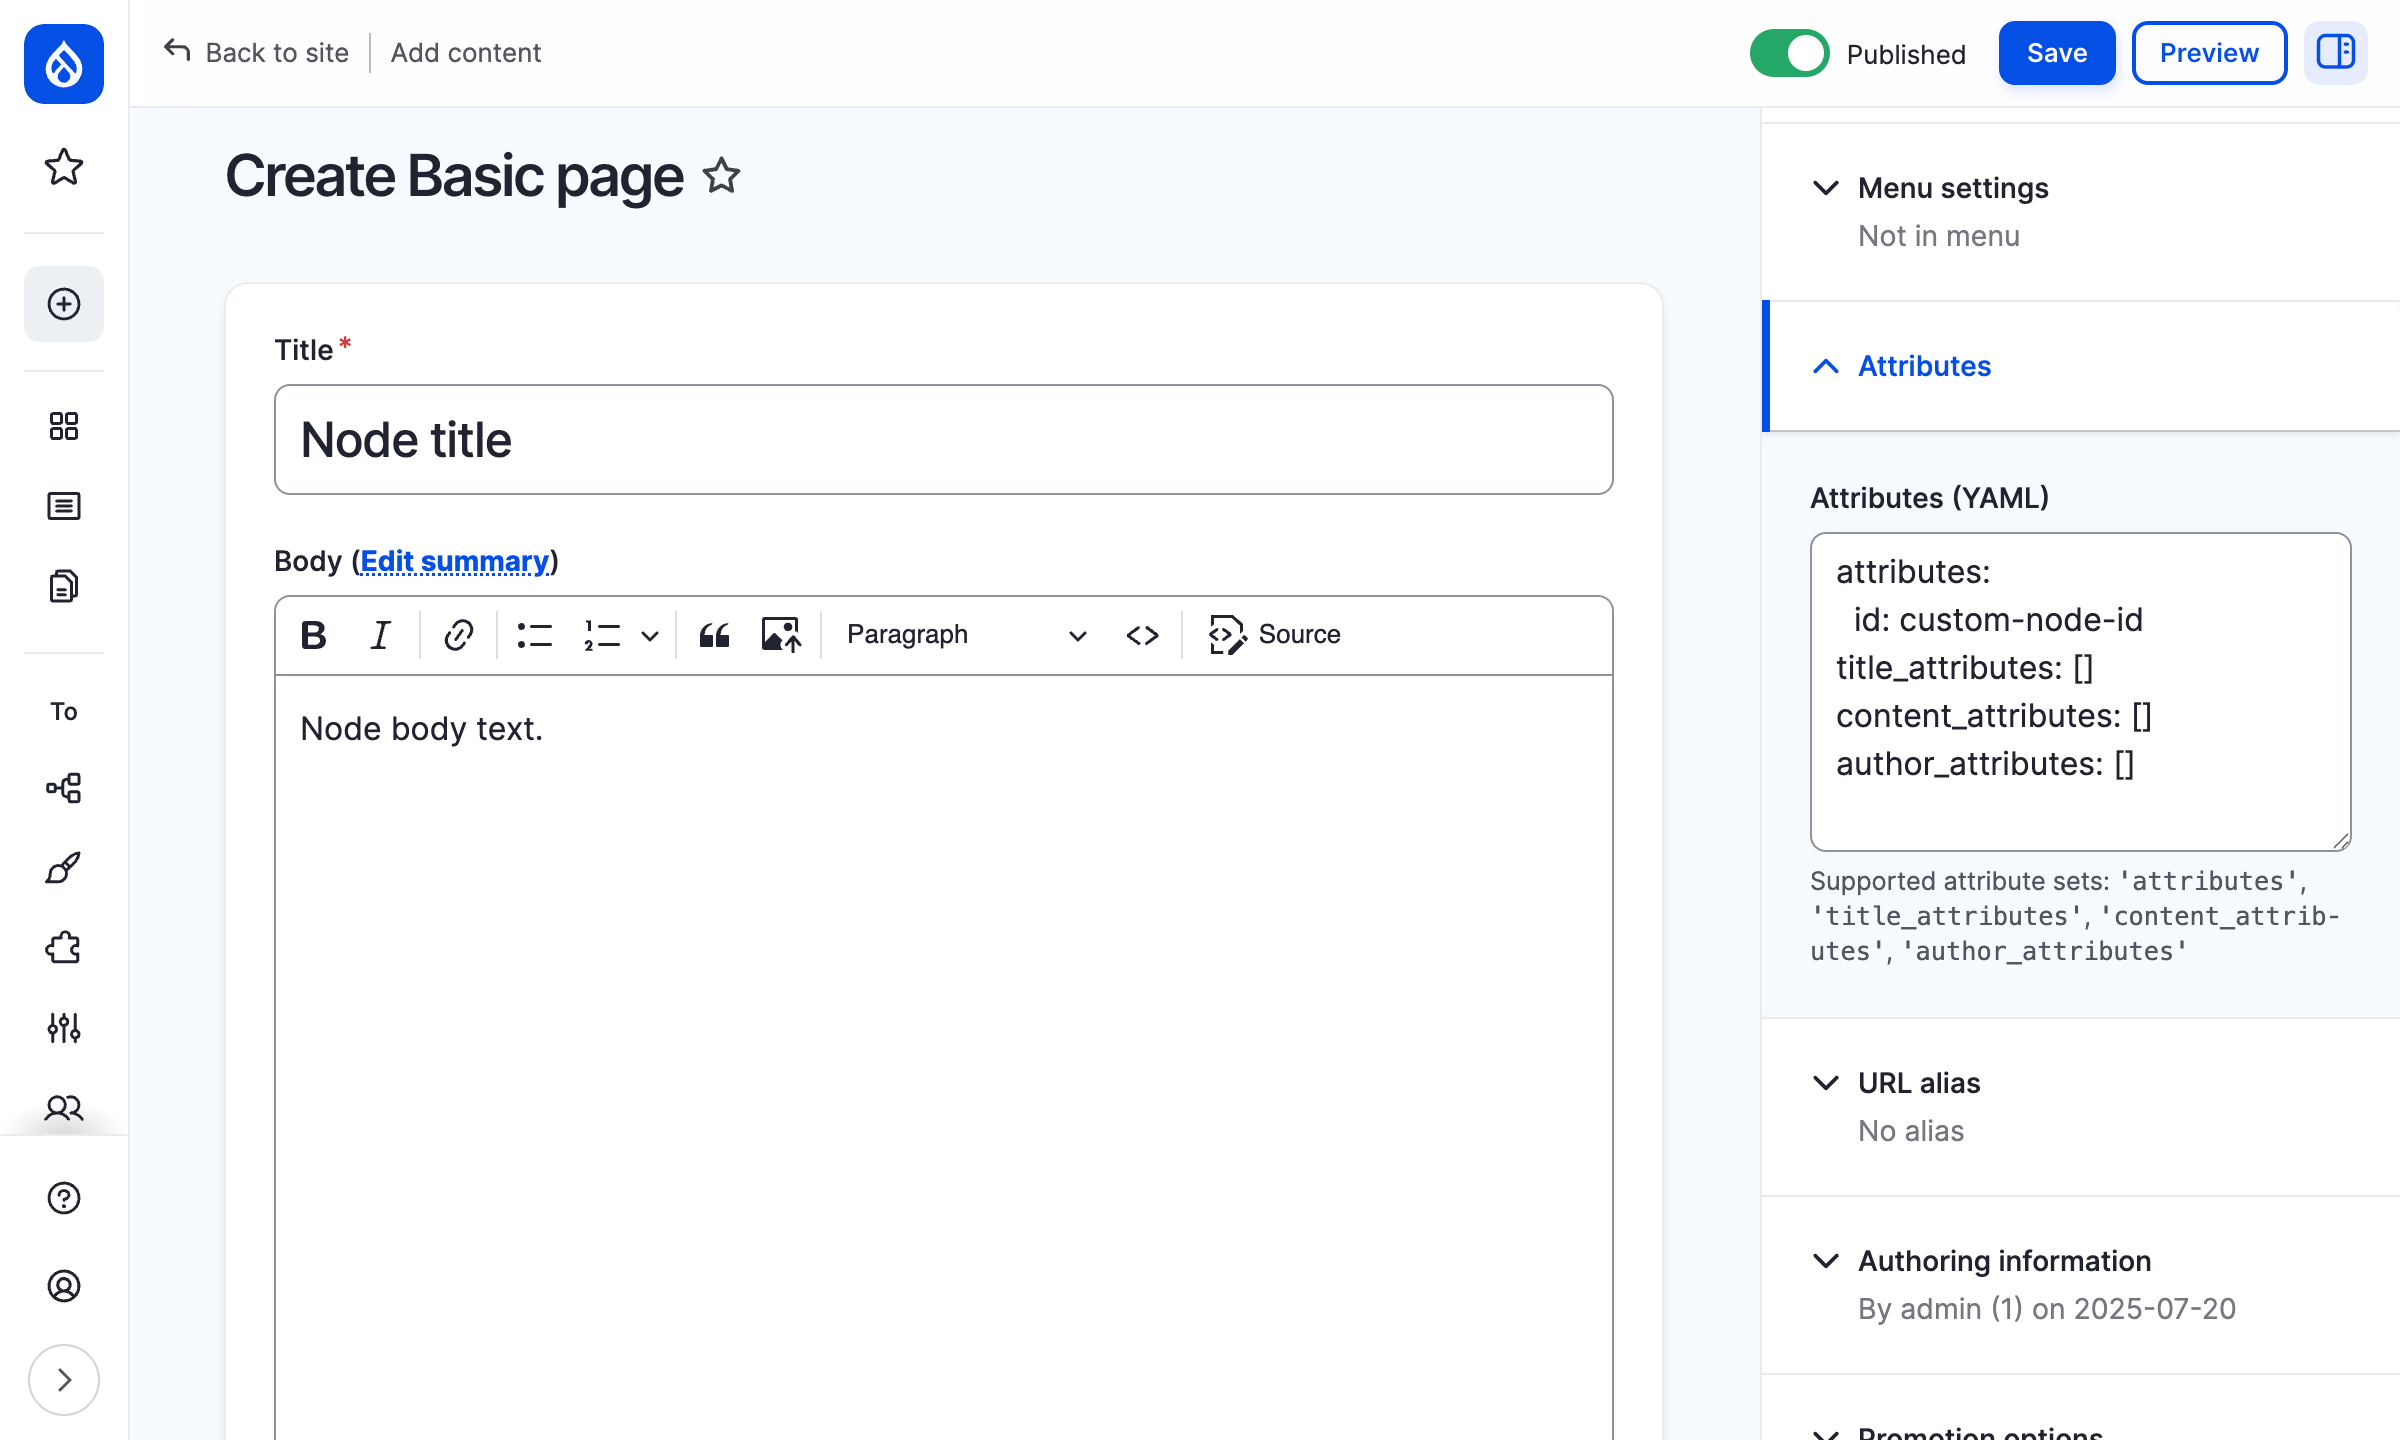This screenshot has width=2400, height=1440.
Task: Click the insert link icon
Action: [458, 635]
